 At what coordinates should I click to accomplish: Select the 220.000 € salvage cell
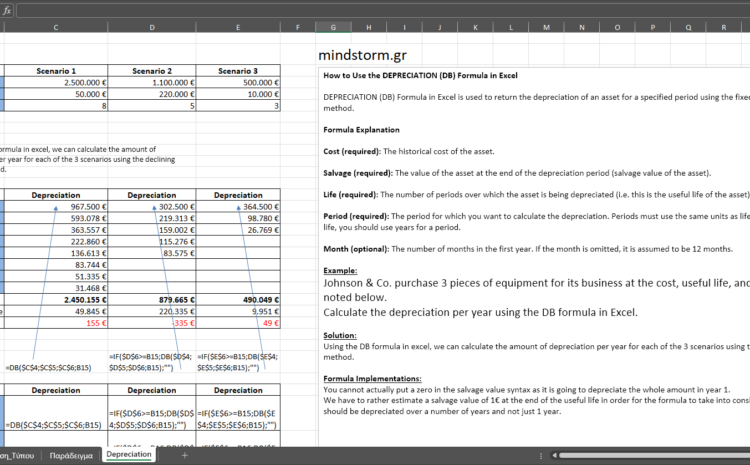click(x=152, y=94)
